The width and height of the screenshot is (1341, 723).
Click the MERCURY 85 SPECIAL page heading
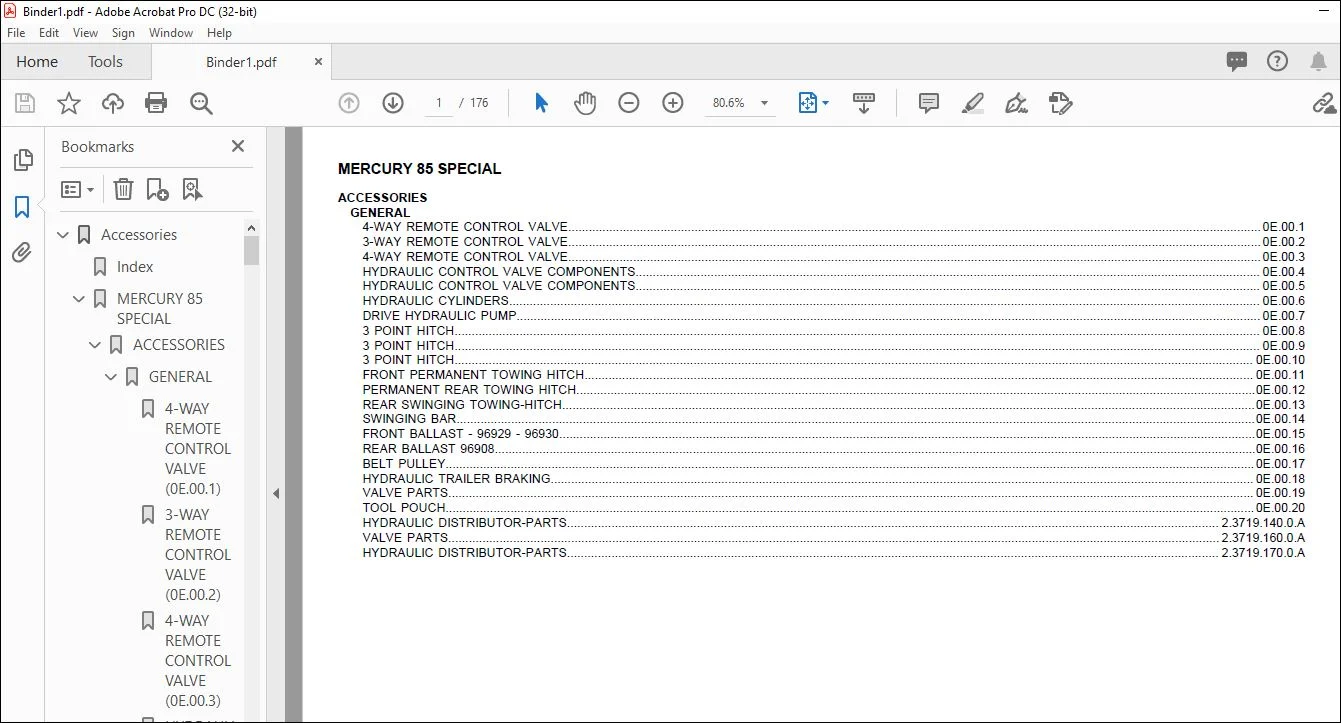(420, 169)
